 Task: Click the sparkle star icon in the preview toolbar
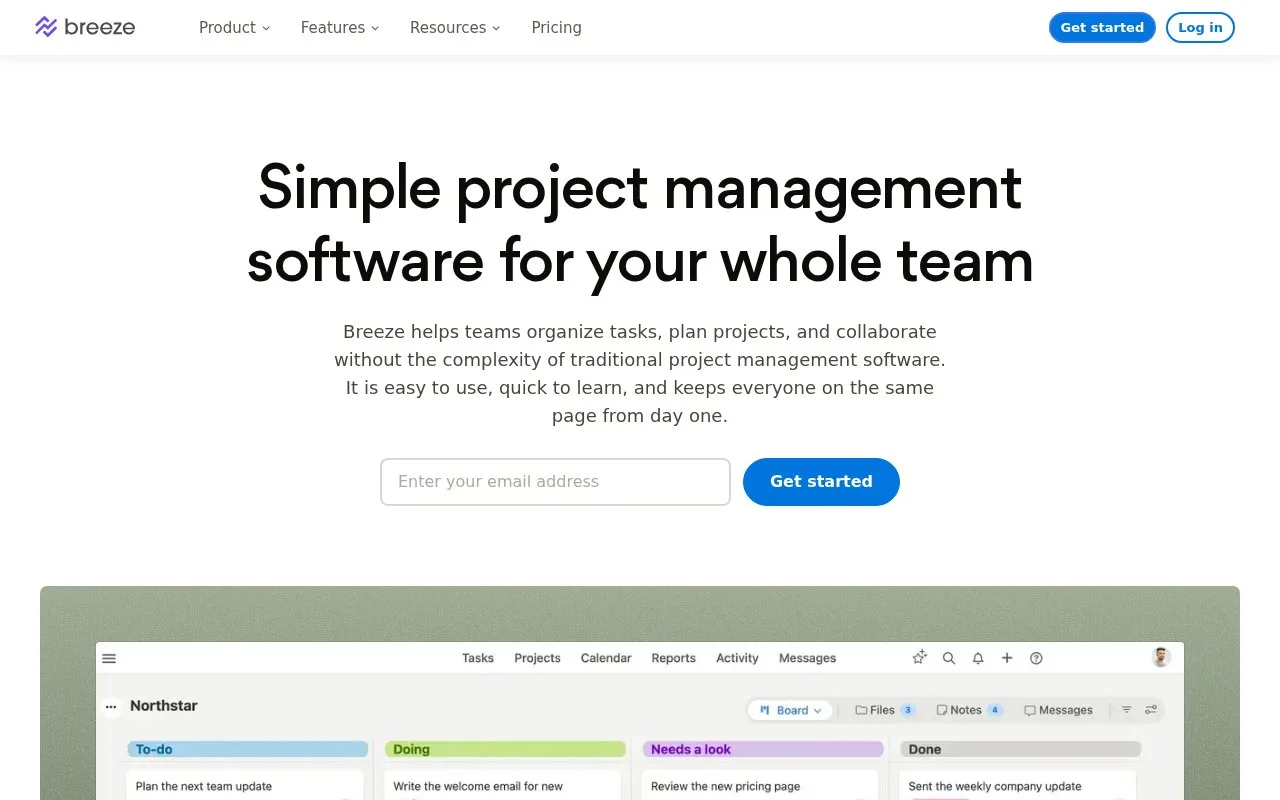(920, 657)
